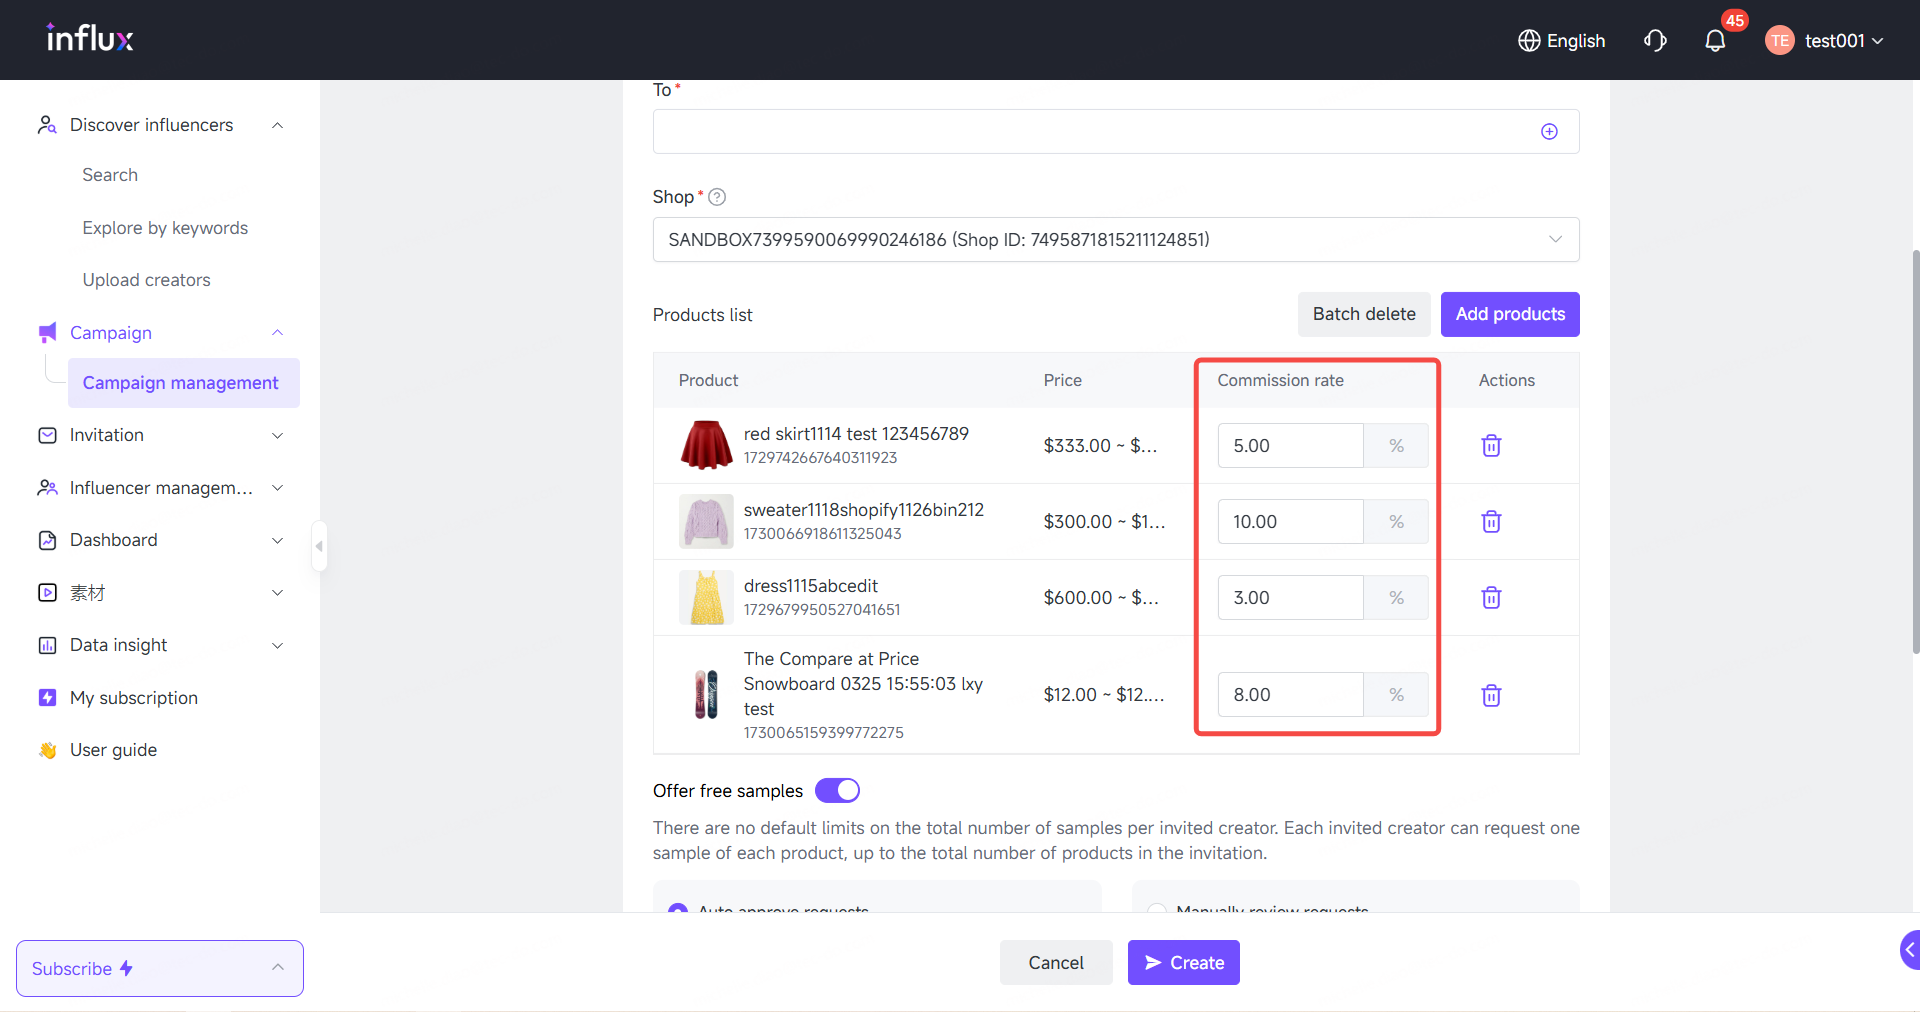This screenshot has height=1012, width=1920.
Task: Click the customer support headset icon
Action: coord(1655,41)
